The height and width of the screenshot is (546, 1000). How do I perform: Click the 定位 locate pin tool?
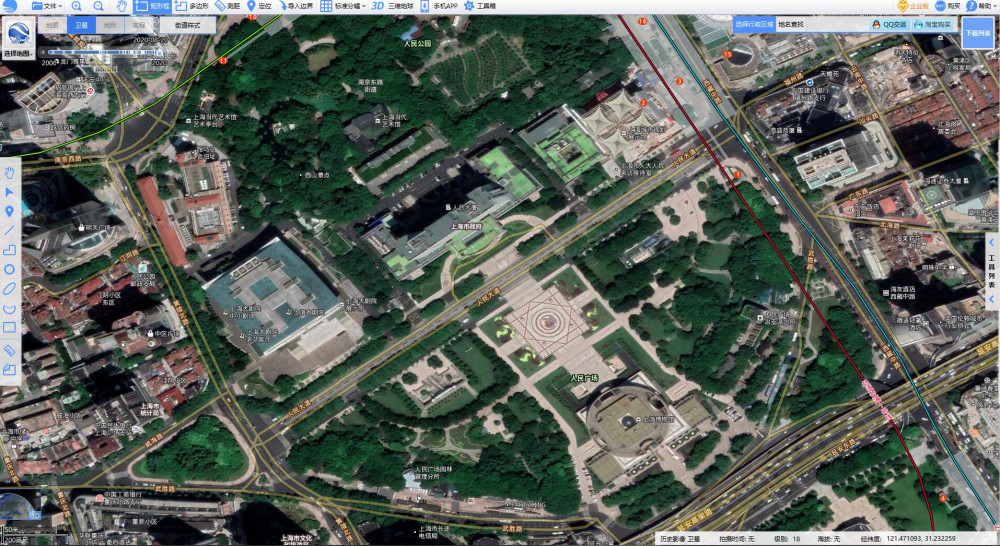[x=259, y=6]
